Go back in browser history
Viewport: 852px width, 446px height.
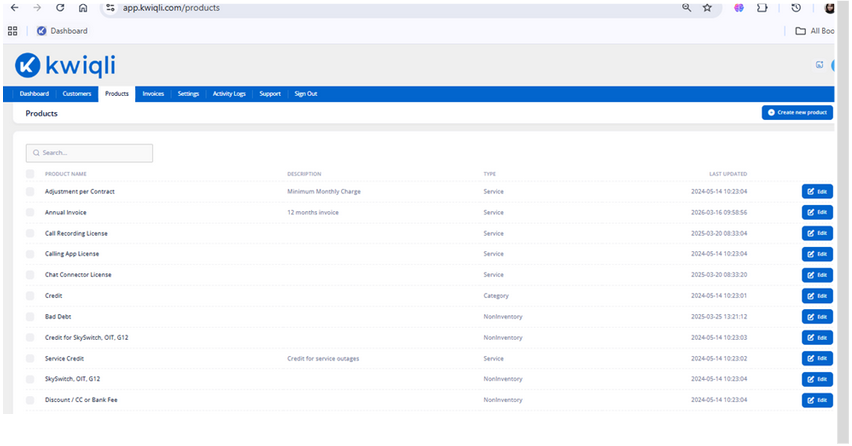click(x=15, y=8)
